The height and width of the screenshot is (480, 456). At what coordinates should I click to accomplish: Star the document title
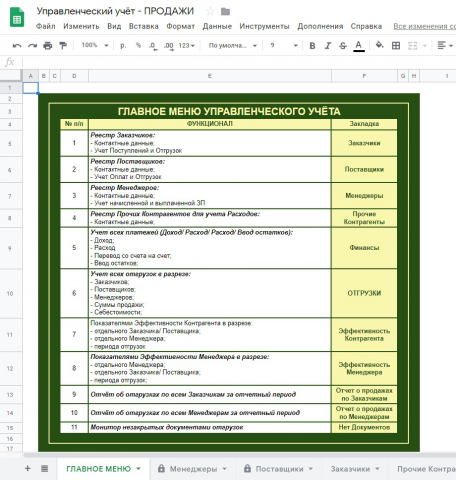pyautogui.click(x=210, y=11)
